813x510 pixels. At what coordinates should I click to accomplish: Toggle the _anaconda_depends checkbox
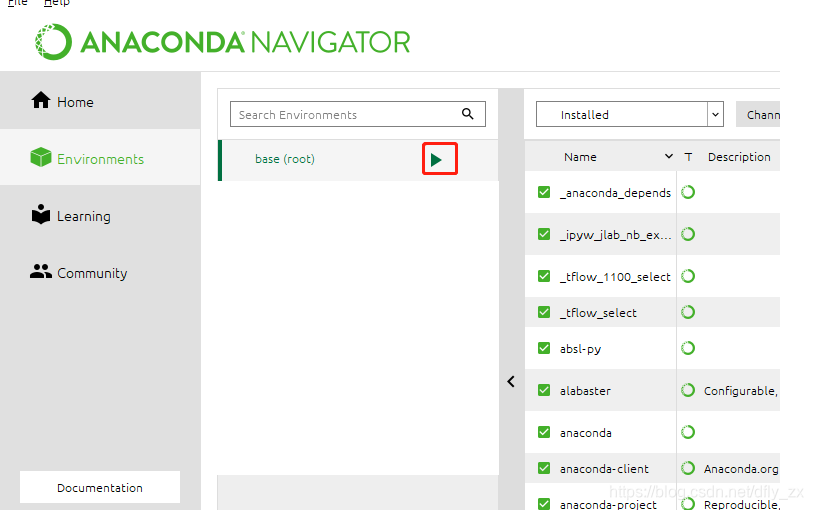coord(544,192)
